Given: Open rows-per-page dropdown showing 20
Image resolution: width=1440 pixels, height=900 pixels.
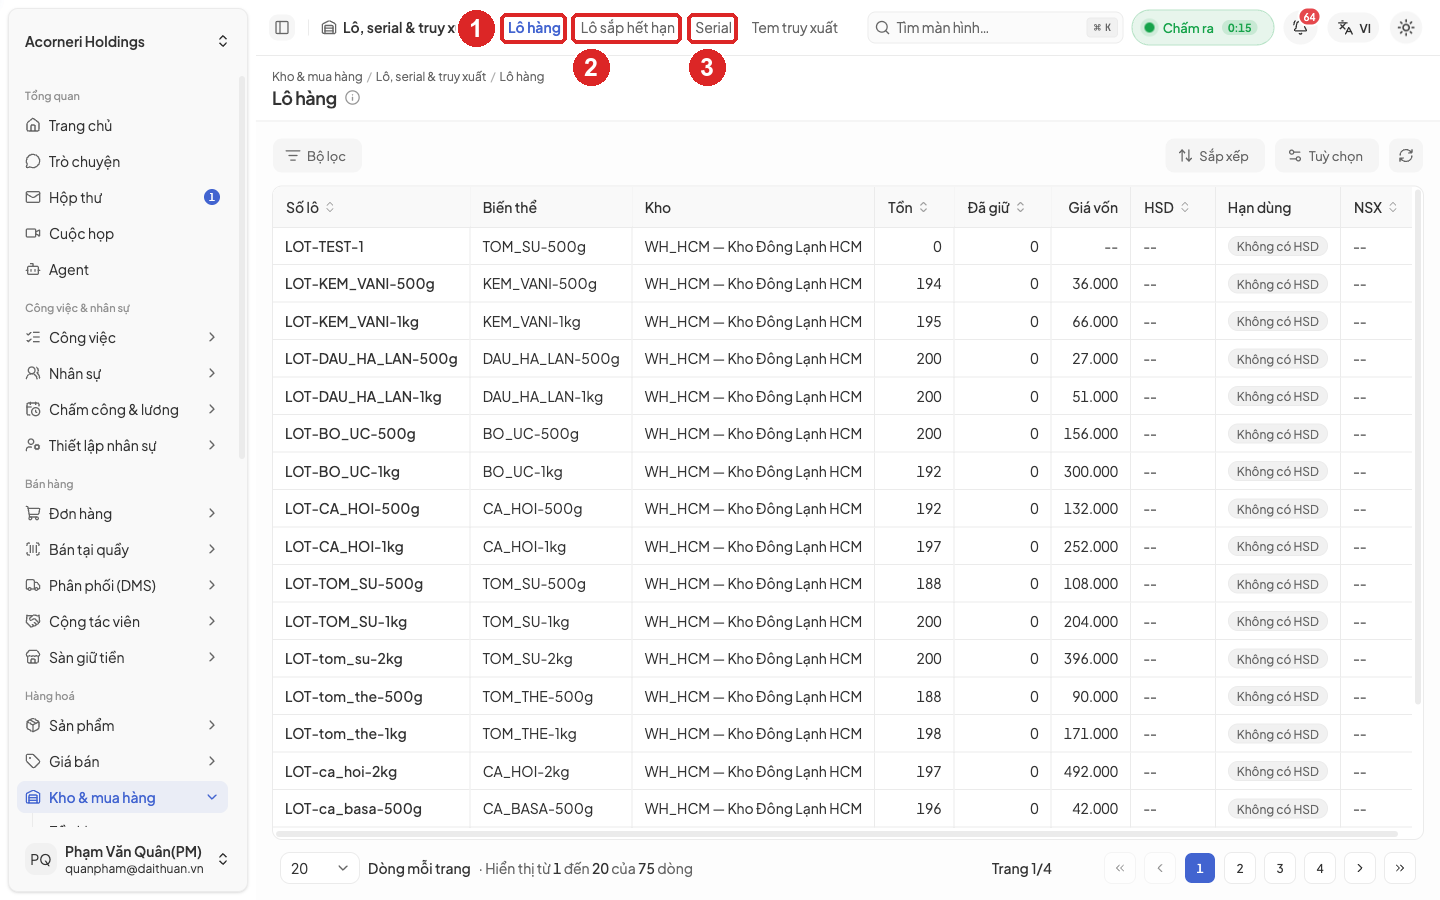Looking at the screenshot, I should [x=319, y=868].
